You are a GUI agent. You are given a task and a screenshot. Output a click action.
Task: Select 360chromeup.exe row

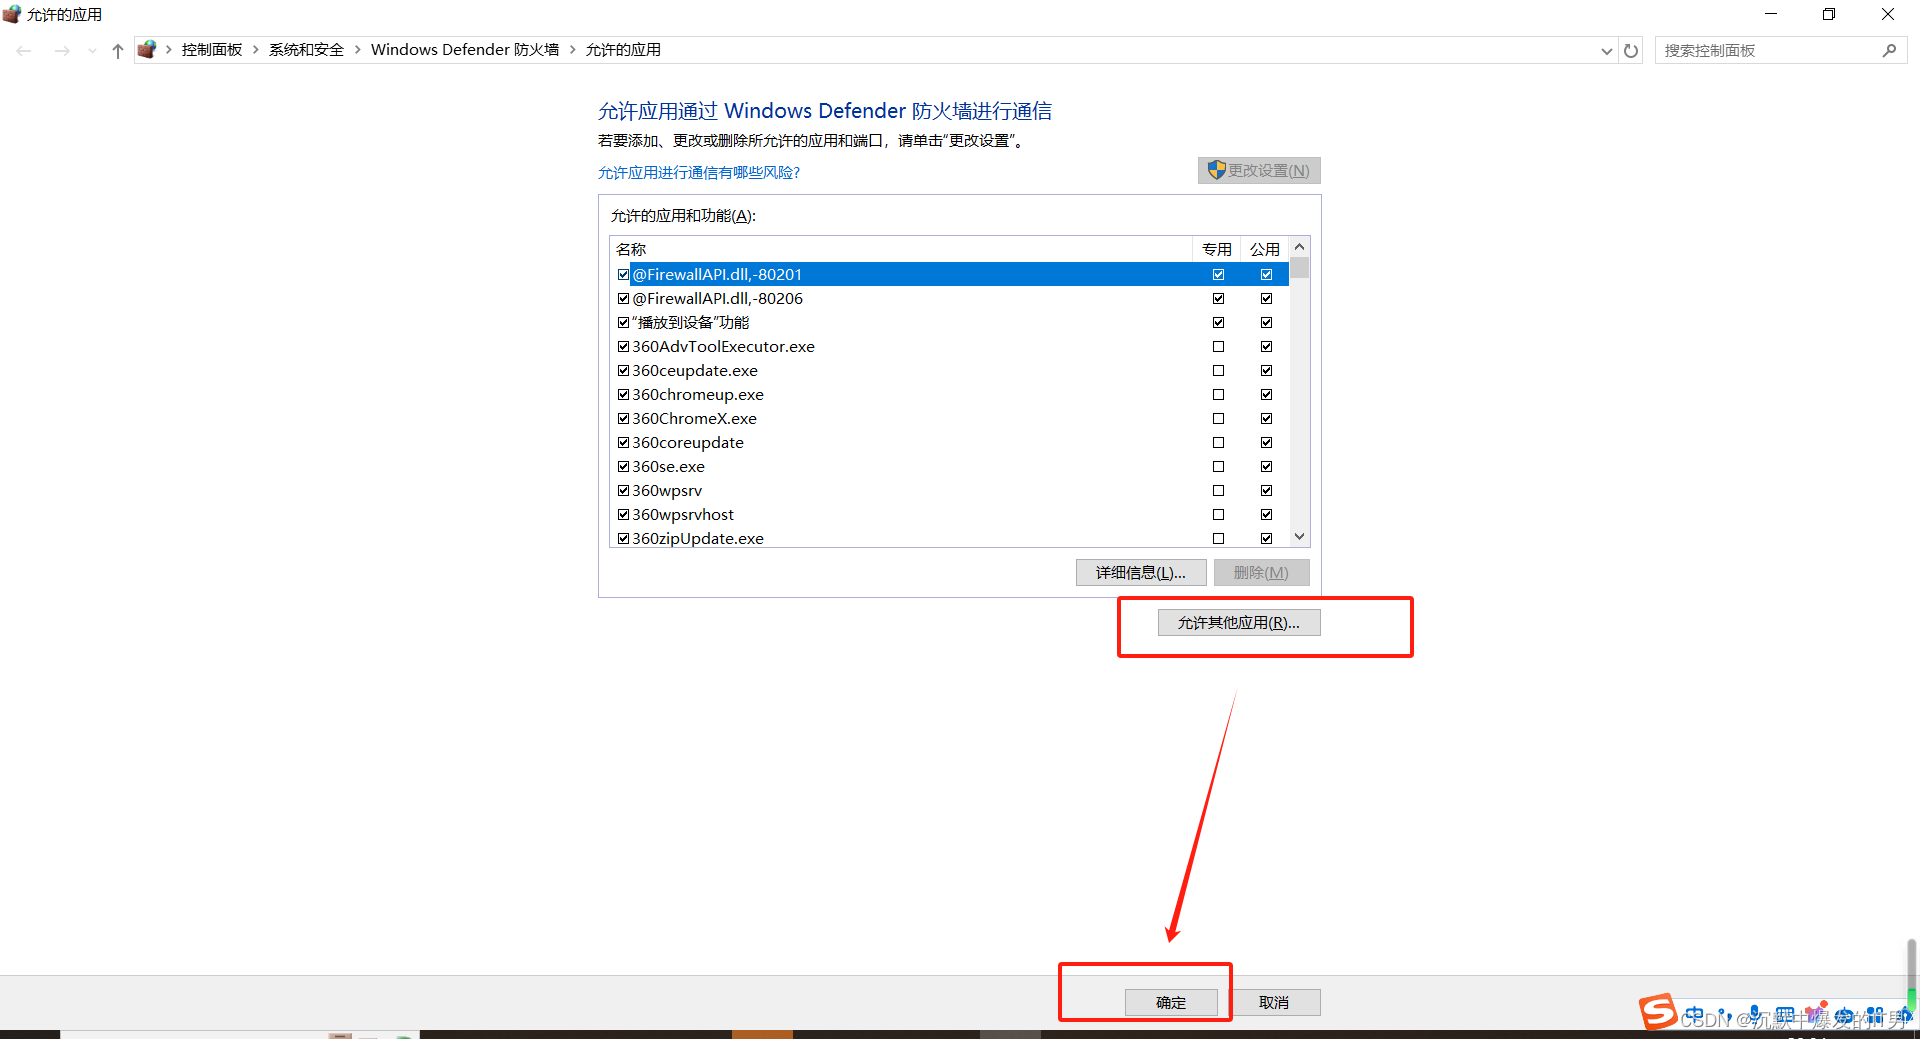pos(950,395)
